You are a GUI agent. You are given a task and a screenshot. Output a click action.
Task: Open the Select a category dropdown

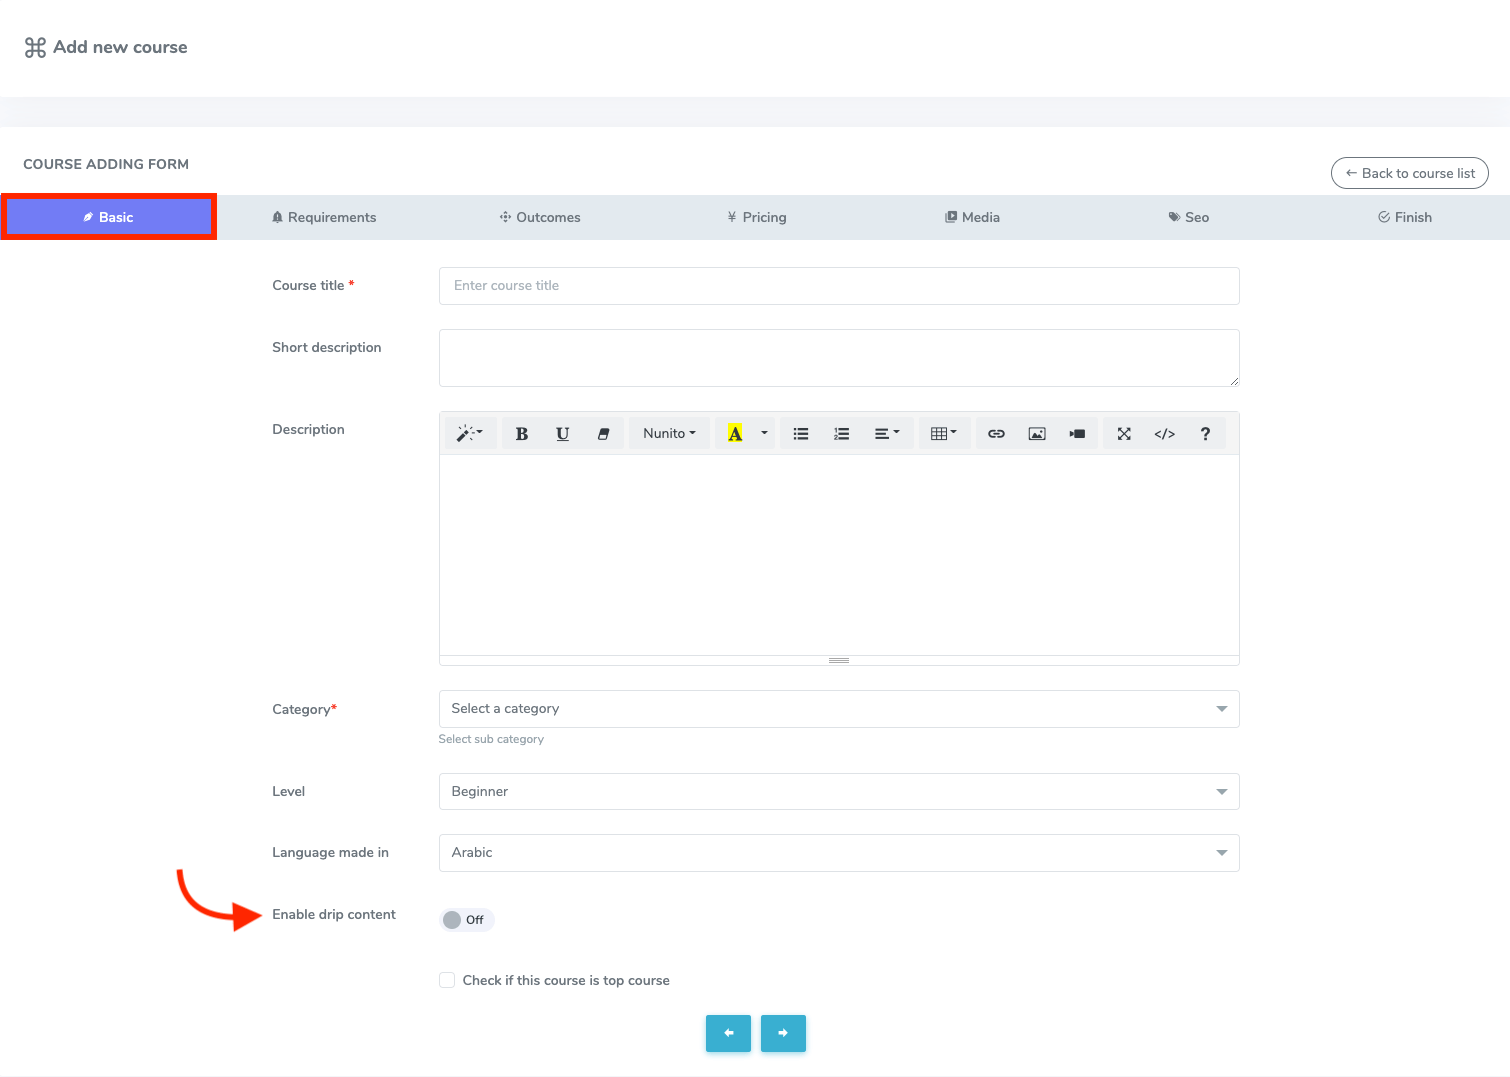point(838,709)
